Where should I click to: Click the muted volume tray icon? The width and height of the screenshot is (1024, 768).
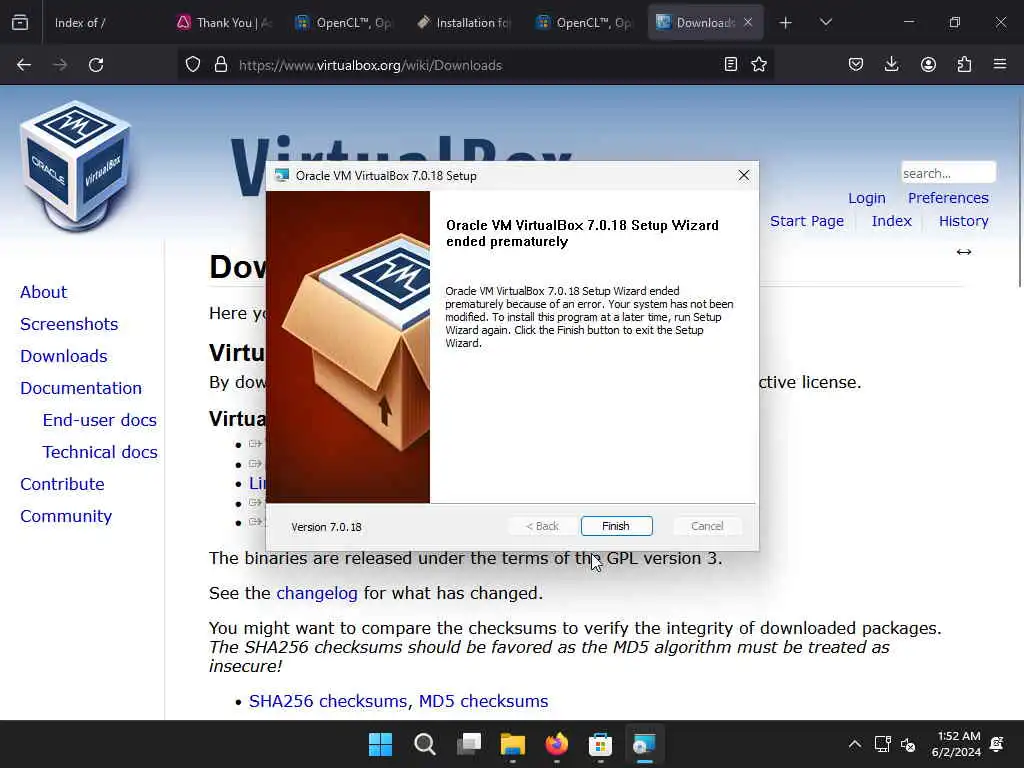coord(908,744)
